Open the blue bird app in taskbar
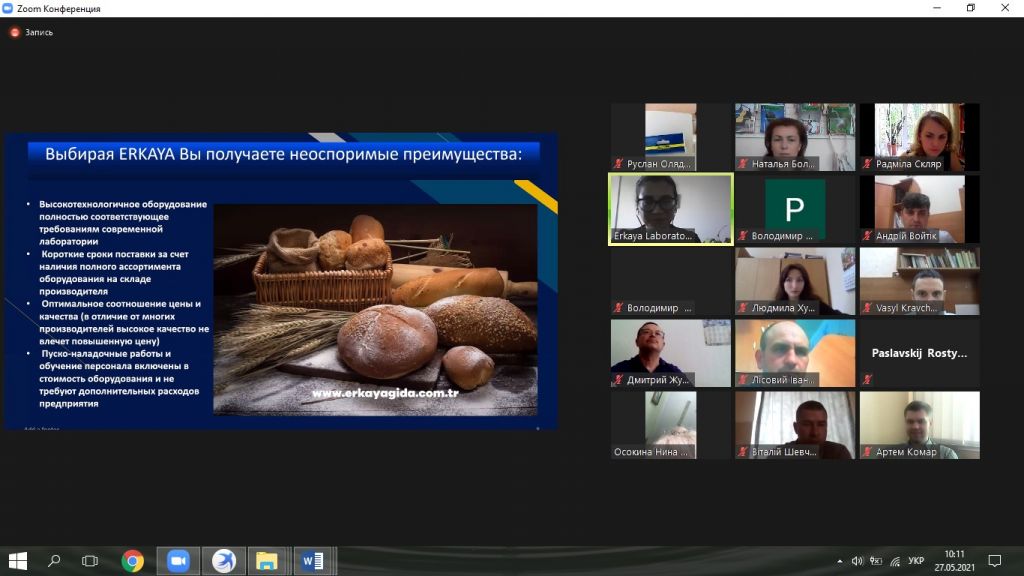 [x=224, y=560]
